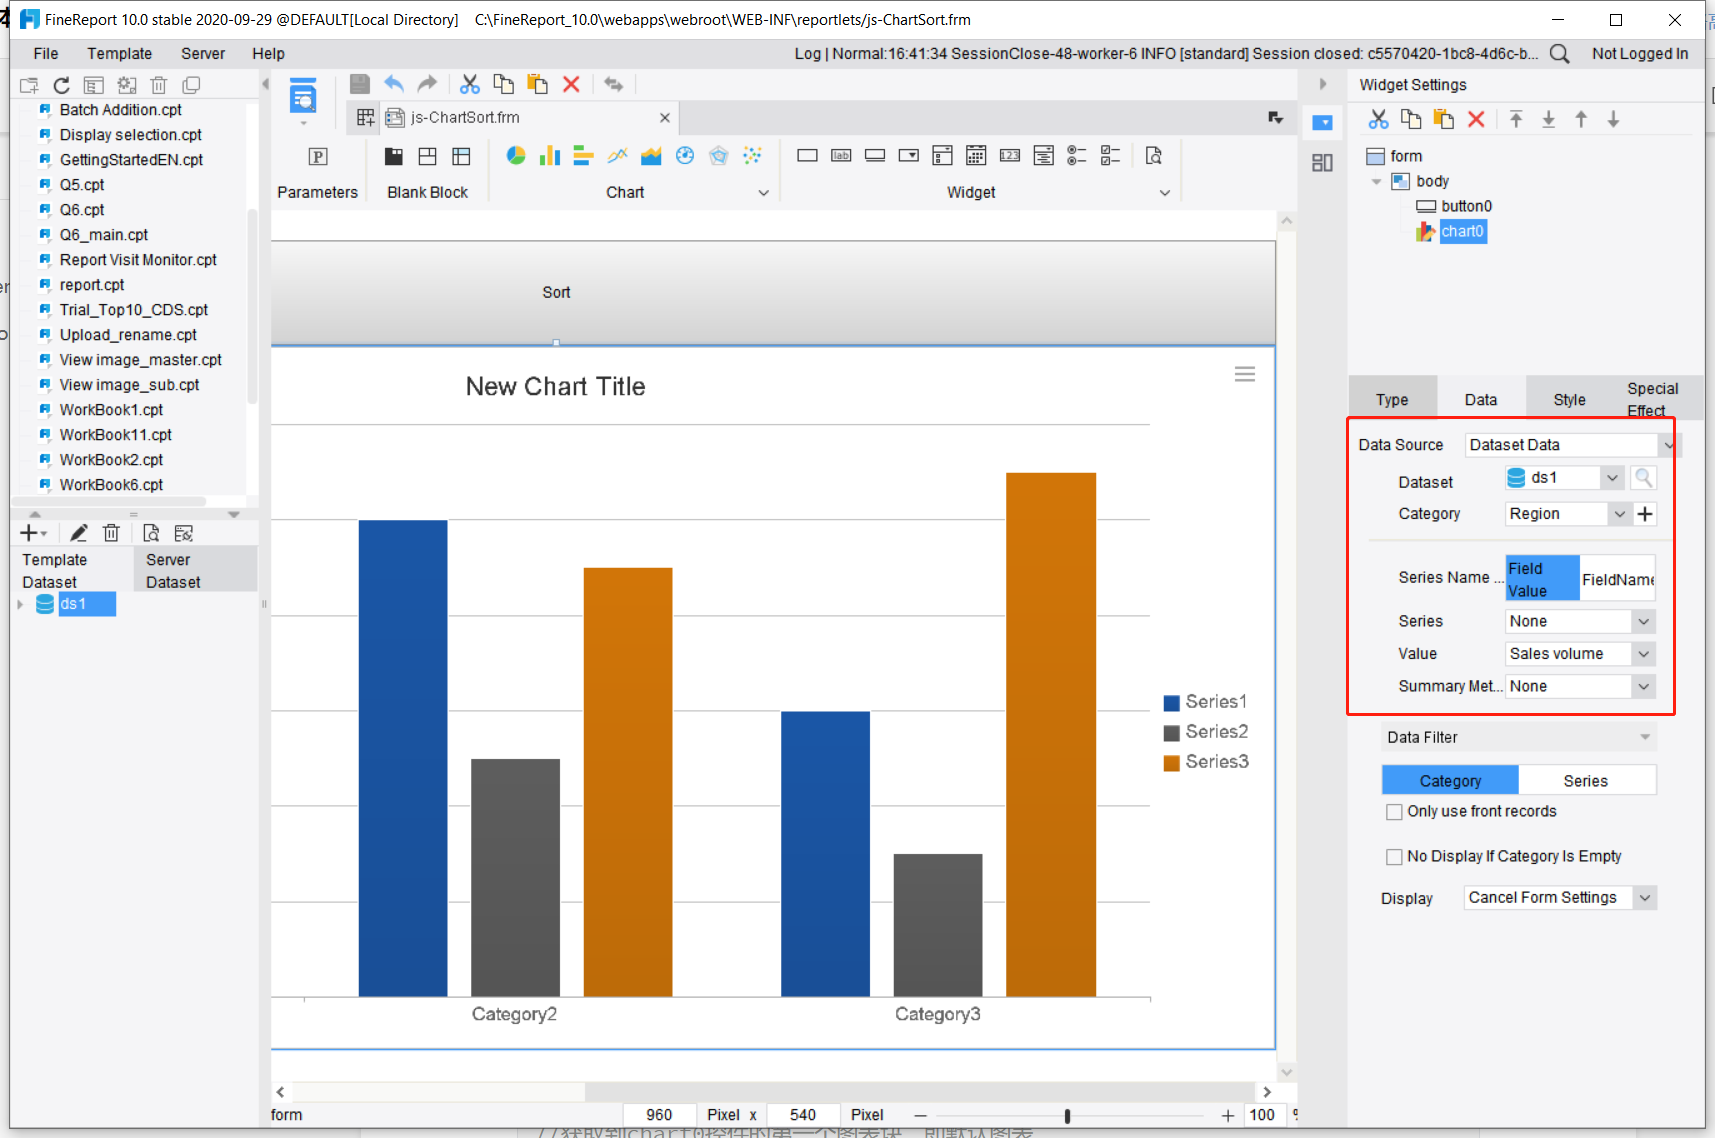Add category with the plus button
This screenshot has height=1138, width=1715.
coord(1645,514)
